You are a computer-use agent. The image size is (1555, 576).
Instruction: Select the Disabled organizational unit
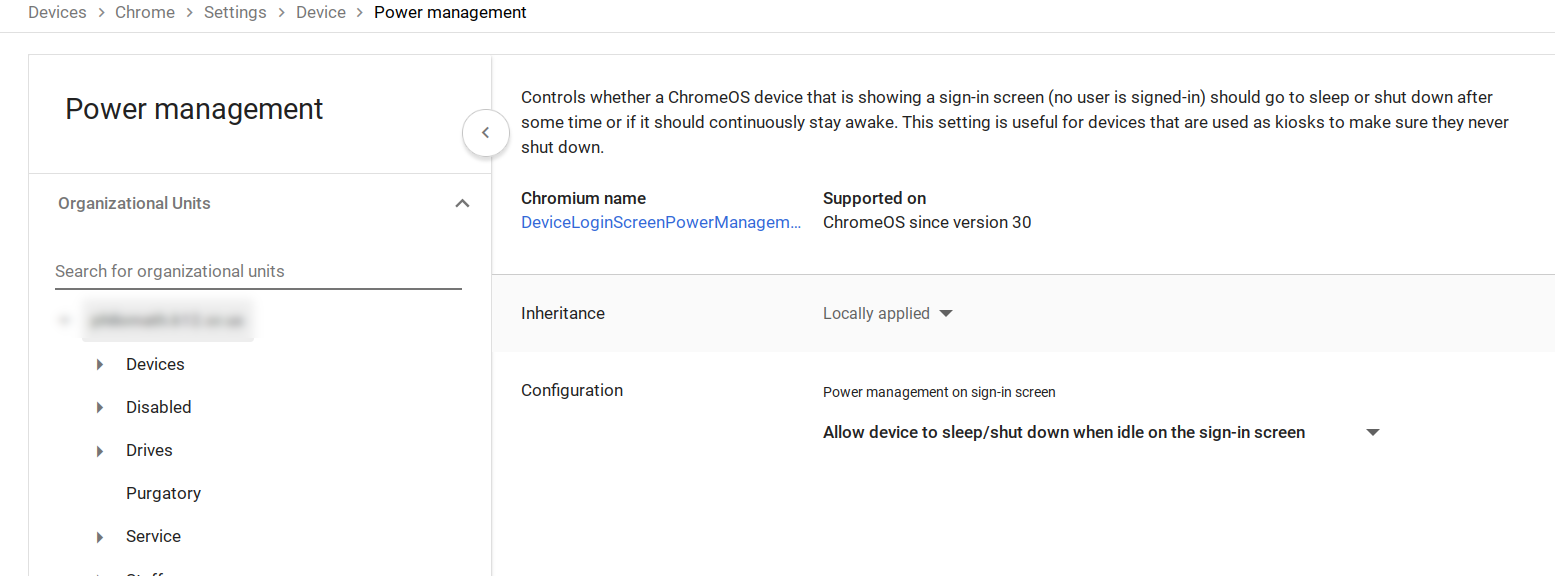(158, 407)
